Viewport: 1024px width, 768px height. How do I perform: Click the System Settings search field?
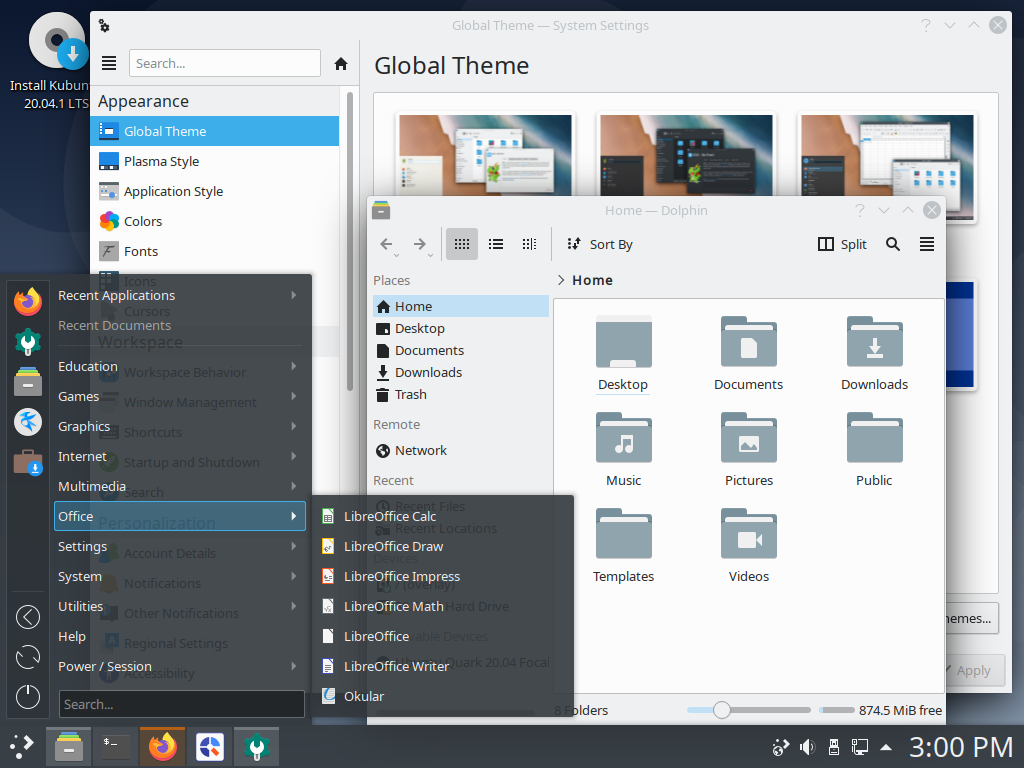tap(225, 63)
